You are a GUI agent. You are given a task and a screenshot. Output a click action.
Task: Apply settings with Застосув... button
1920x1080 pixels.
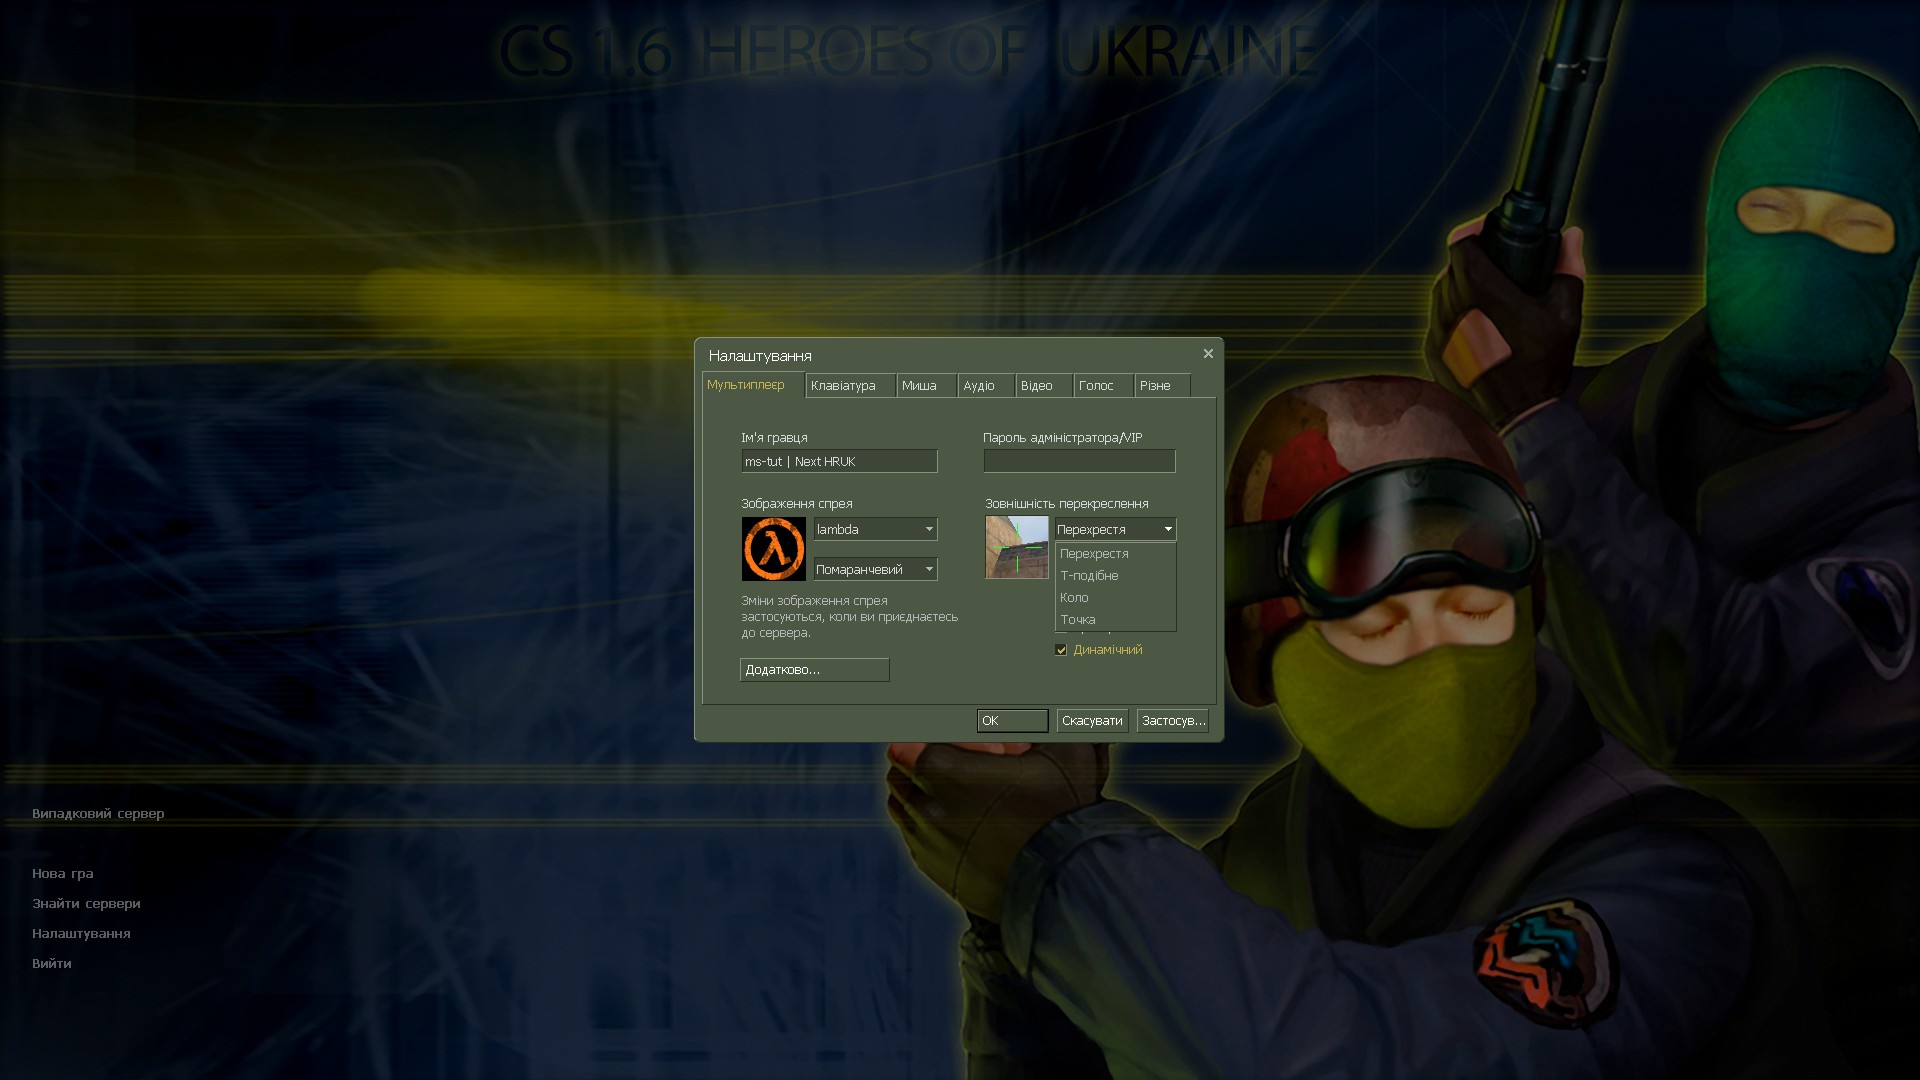tap(1172, 721)
